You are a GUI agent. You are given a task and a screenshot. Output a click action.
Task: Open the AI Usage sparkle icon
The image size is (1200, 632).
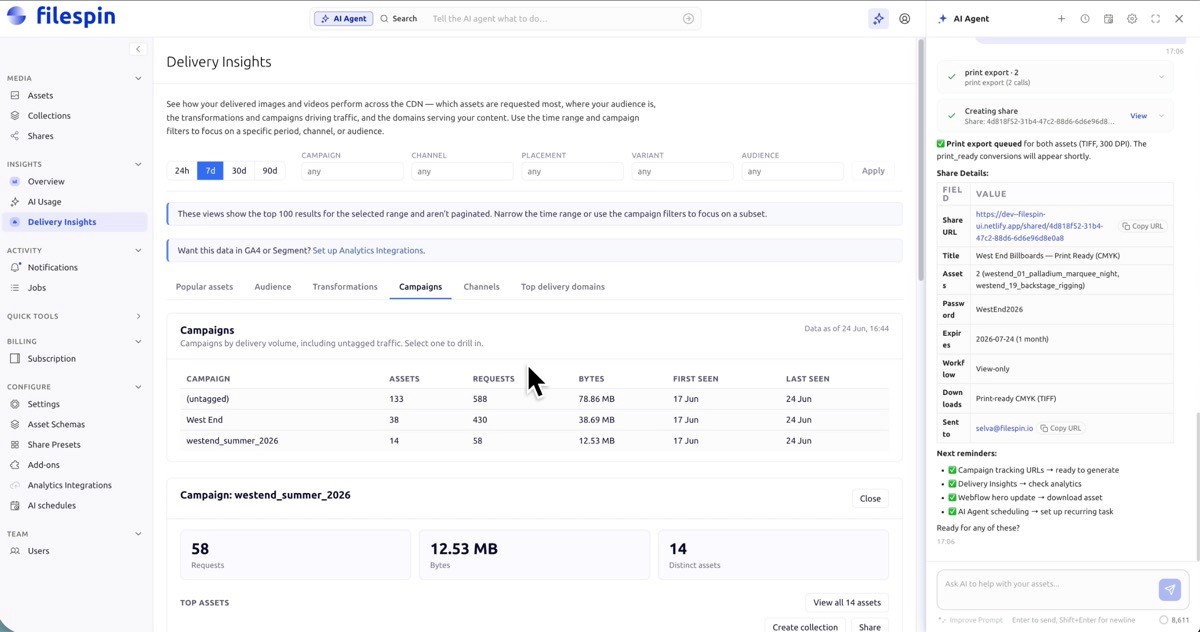point(15,202)
